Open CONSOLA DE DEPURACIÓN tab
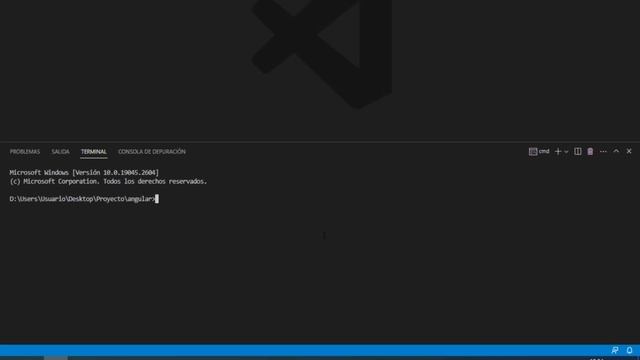 pyautogui.click(x=152, y=152)
